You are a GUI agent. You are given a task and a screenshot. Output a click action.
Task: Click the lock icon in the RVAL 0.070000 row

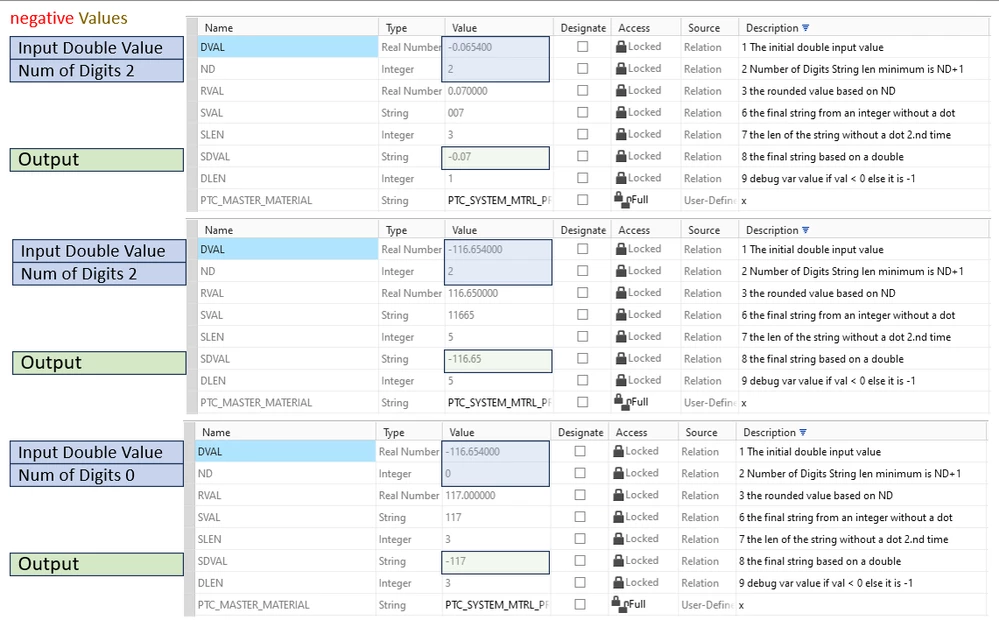621,90
